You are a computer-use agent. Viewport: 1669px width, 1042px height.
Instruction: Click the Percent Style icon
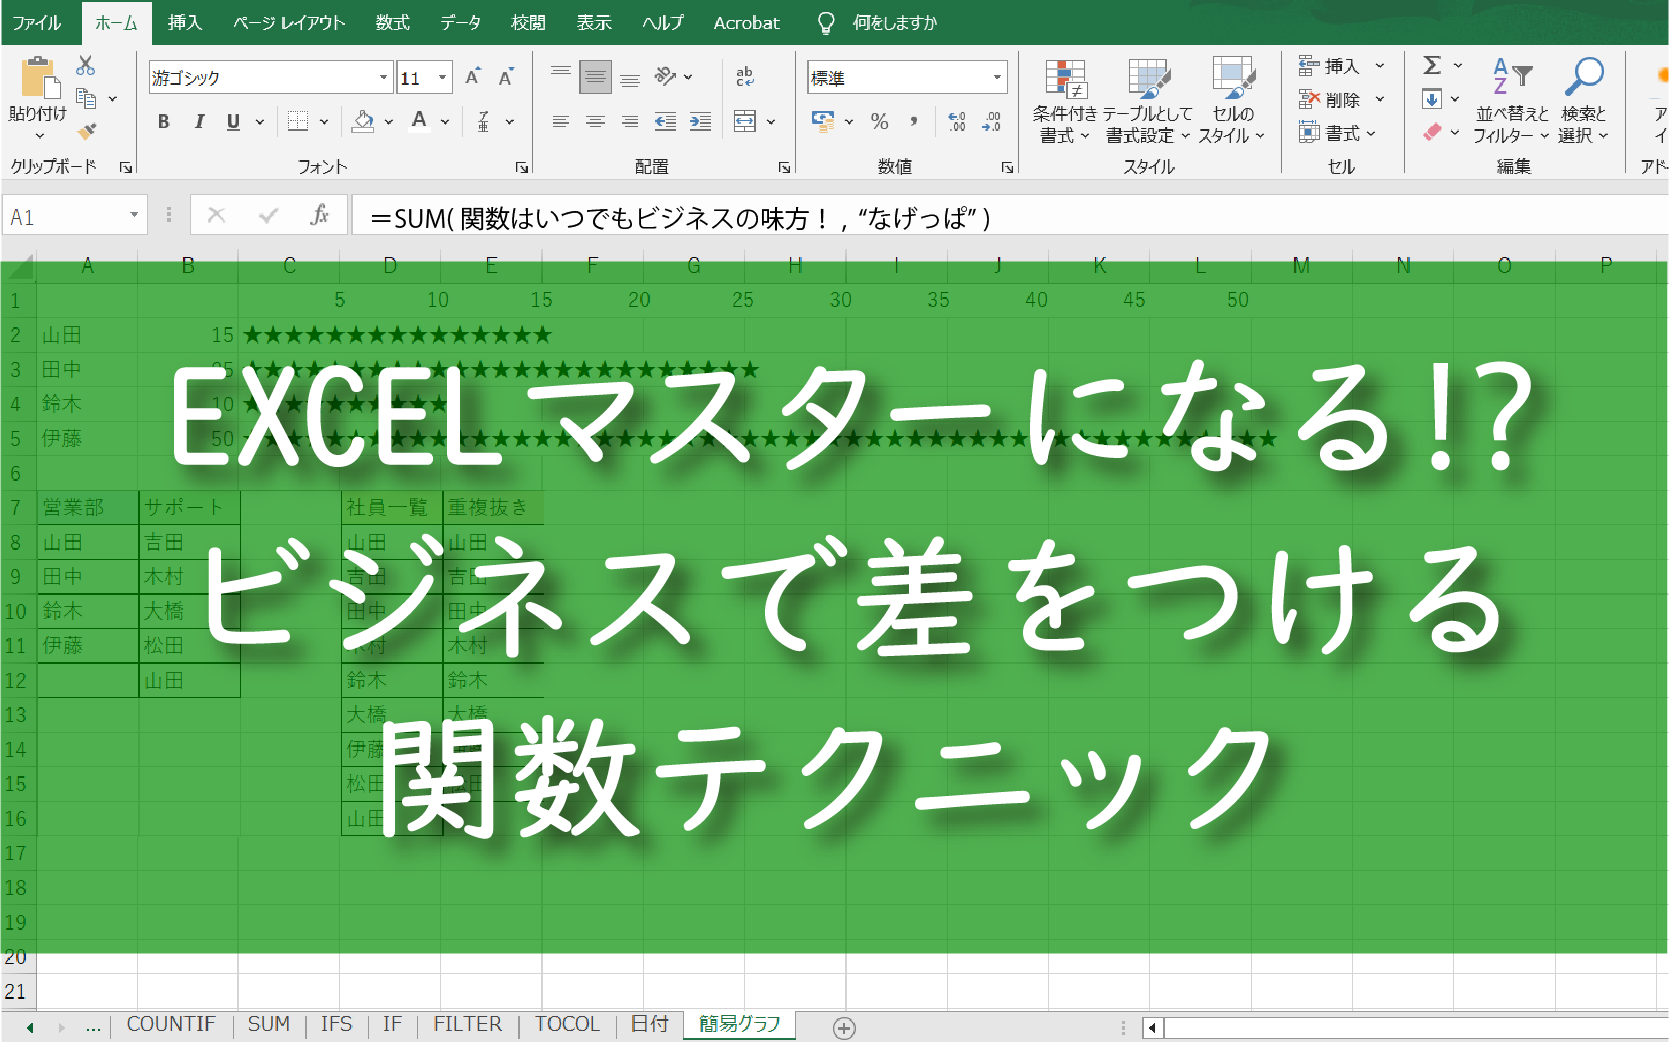[879, 122]
